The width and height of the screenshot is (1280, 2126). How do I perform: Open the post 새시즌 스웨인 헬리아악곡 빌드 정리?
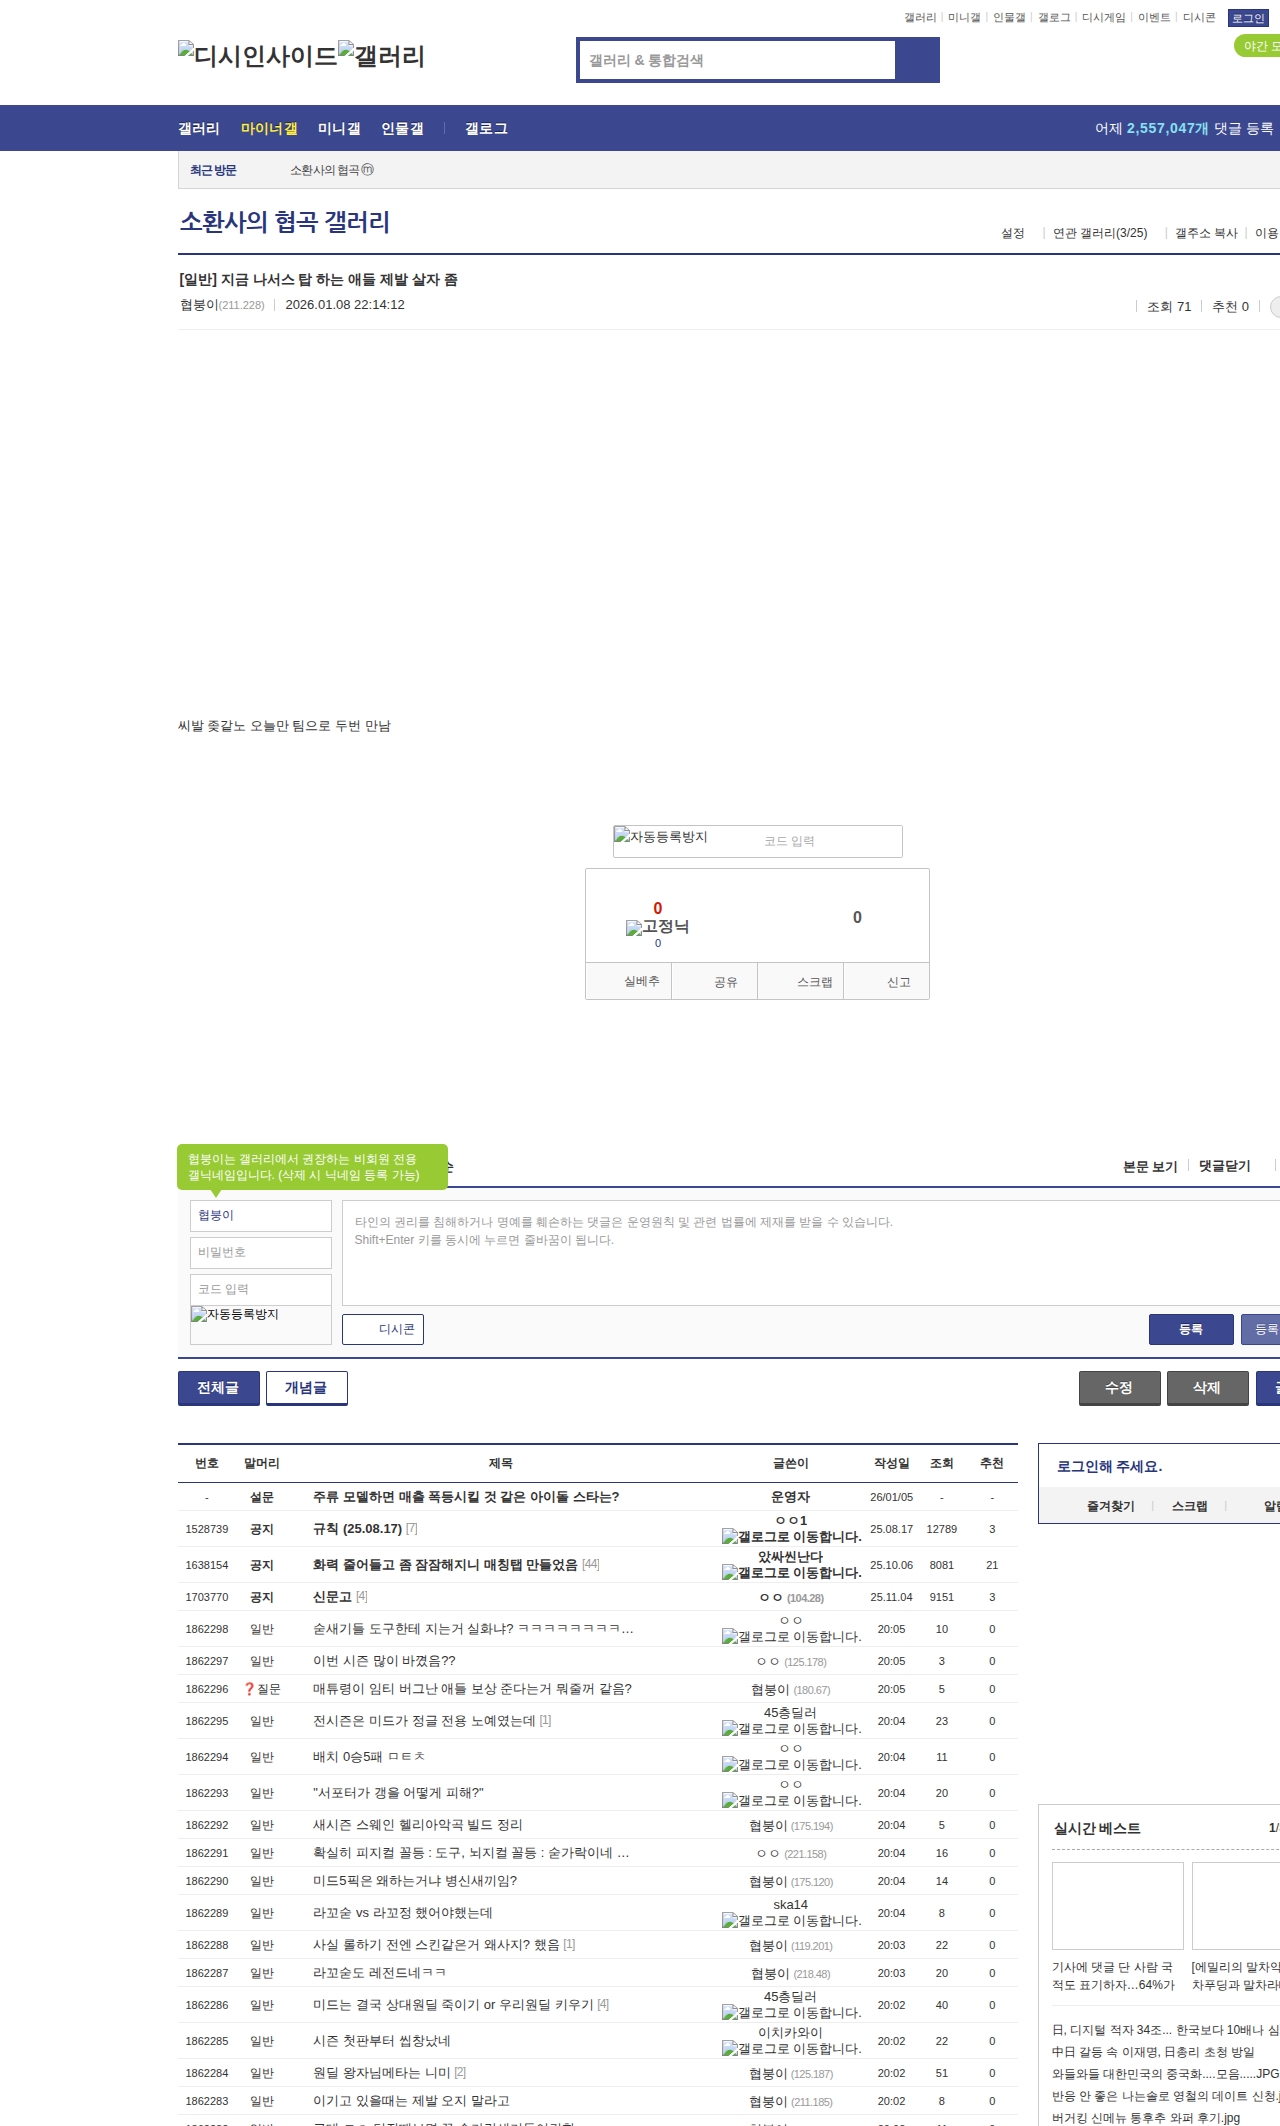[418, 1825]
